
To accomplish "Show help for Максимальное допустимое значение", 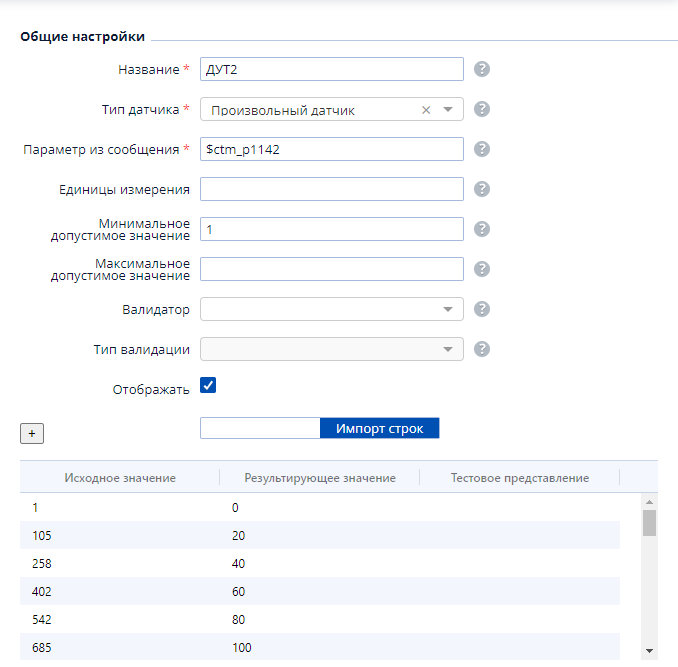I will click(482, 269).
